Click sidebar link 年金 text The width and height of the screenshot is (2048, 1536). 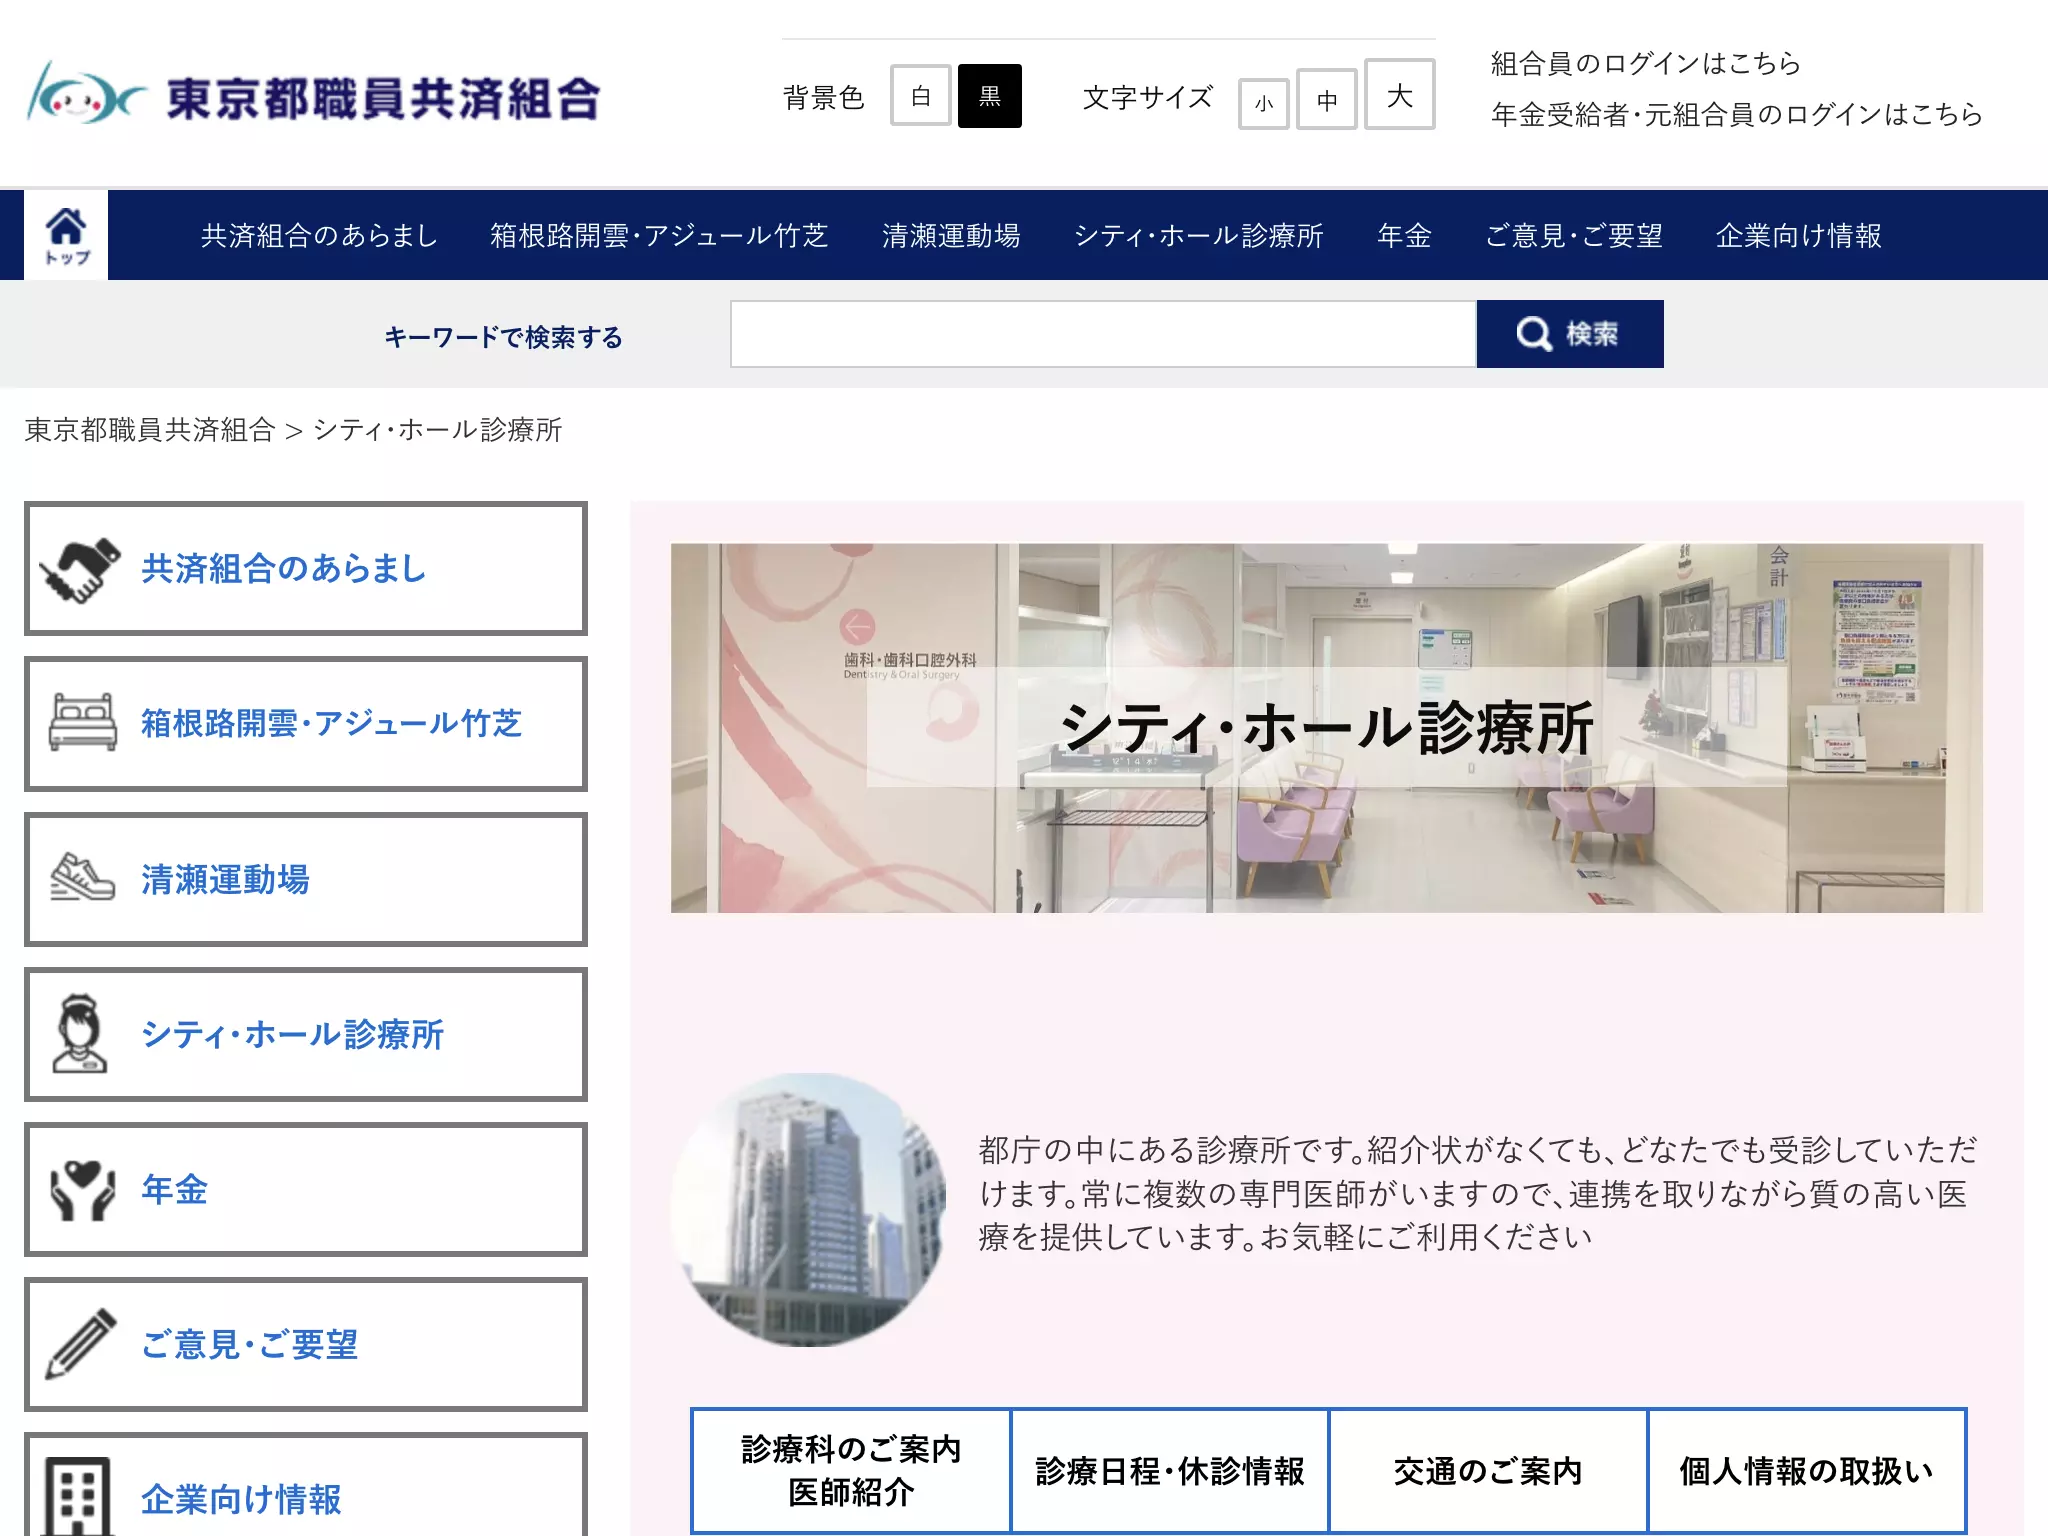pos(174,1189)
